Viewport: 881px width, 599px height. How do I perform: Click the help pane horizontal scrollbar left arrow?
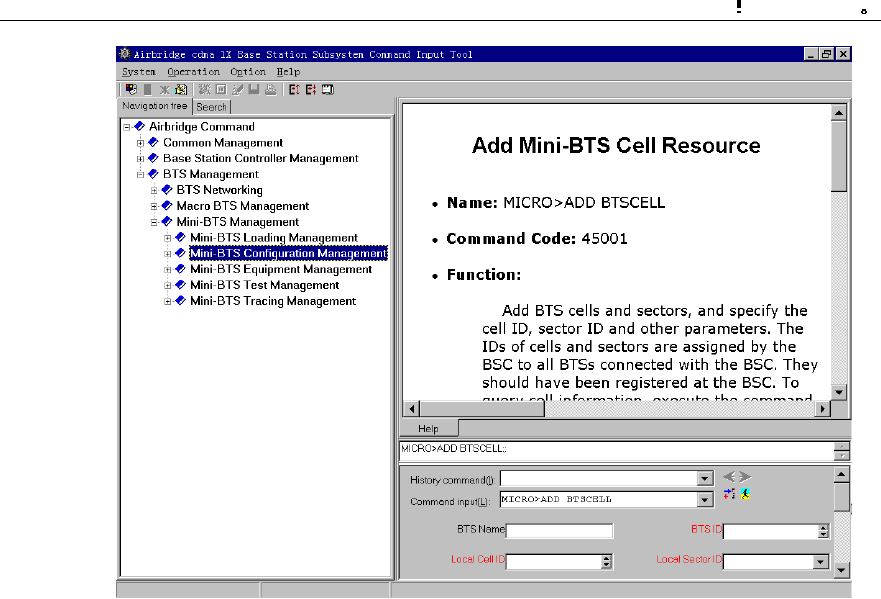[x=412, y=409]
